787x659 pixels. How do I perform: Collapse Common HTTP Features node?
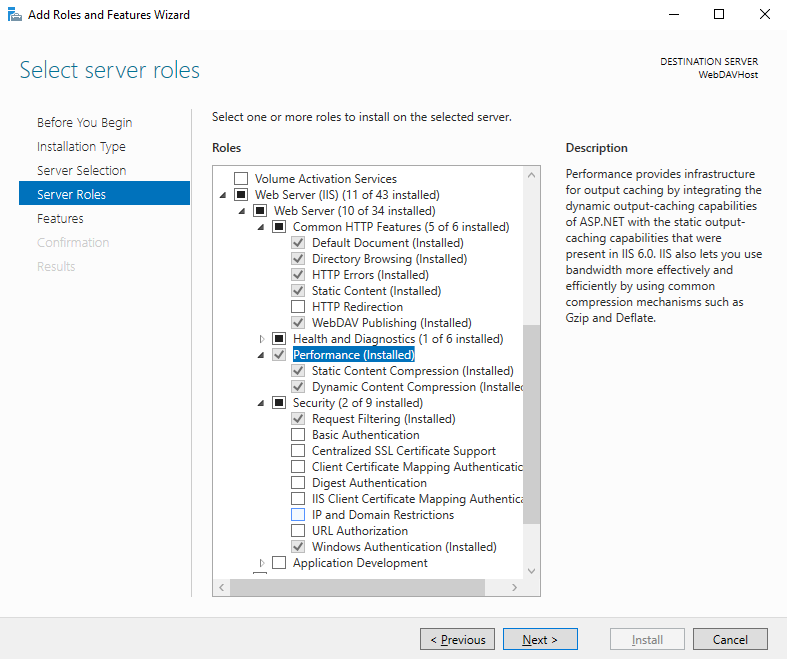click(x=261, y=227)
